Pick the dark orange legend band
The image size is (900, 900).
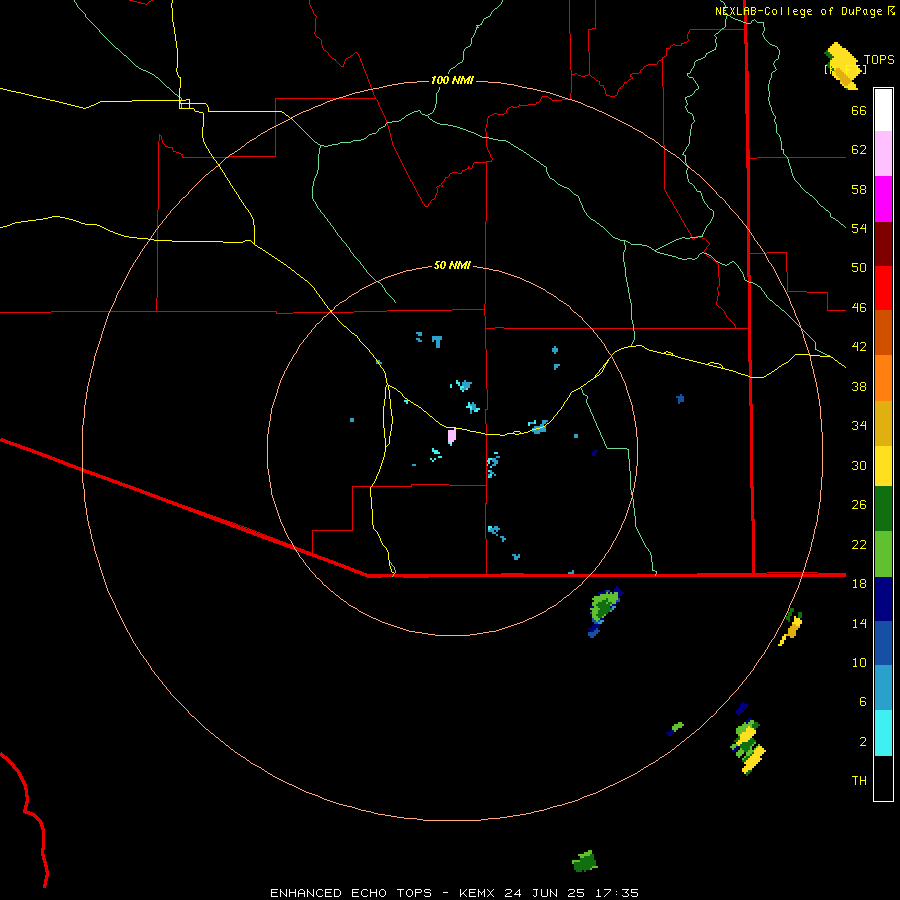[x=883, y=332]
